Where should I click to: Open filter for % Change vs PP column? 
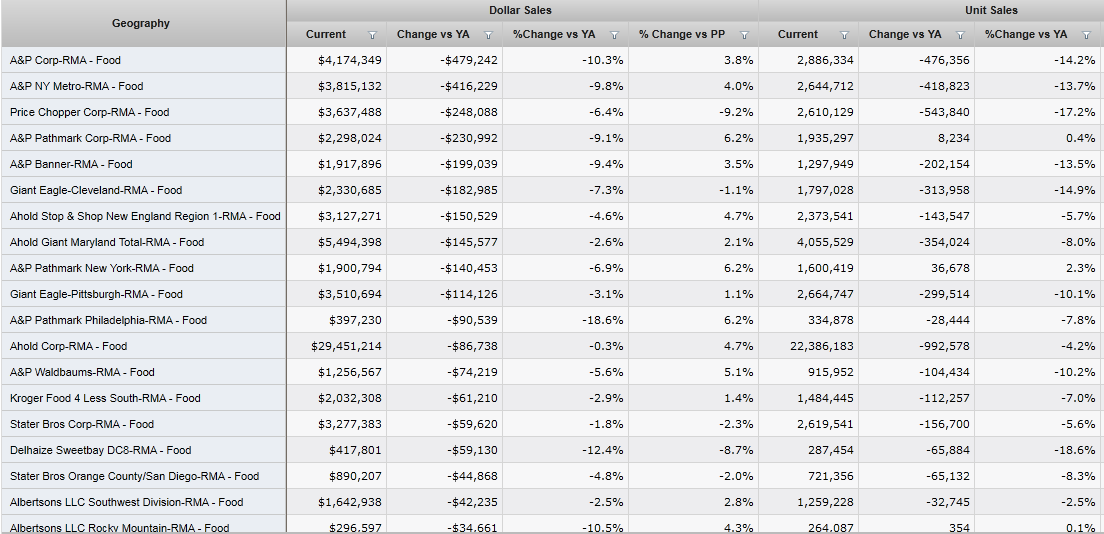744,35
